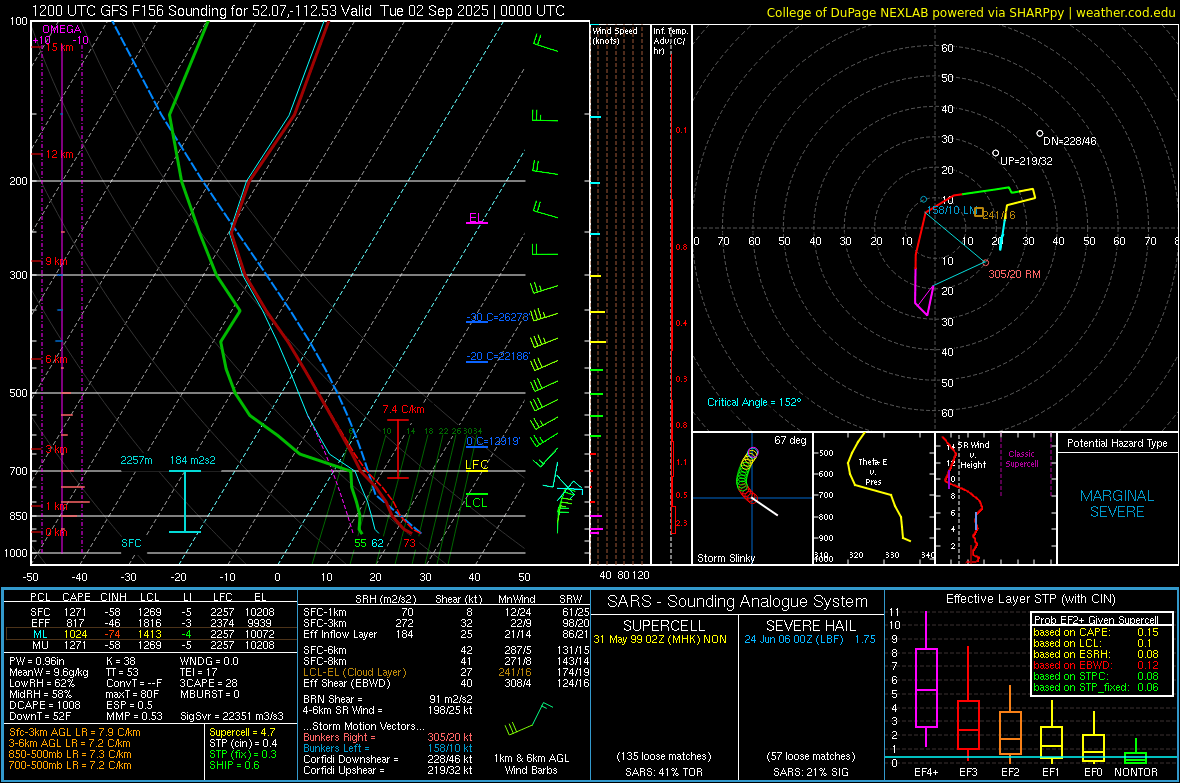Select the '3 km' height marker
Image resolution: width=1180 pixels, height=783 pixels.
pos(56,449)
